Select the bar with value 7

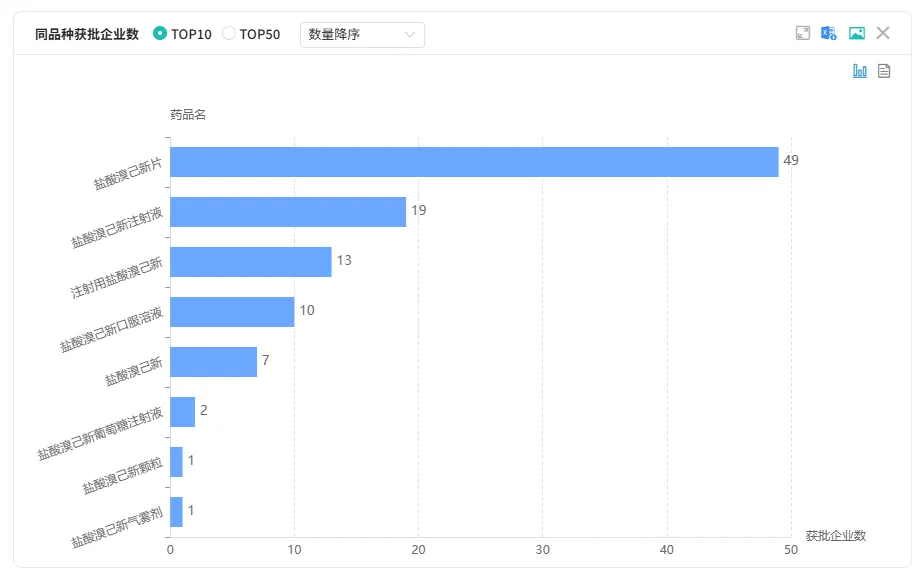click(x=213, y=362)
